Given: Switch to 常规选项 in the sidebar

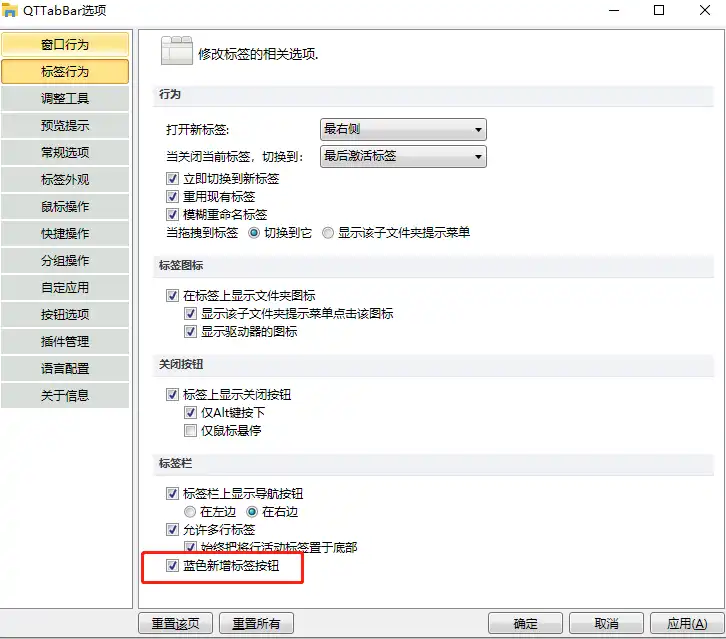Looking at the screenshot, I should [65, 152].
